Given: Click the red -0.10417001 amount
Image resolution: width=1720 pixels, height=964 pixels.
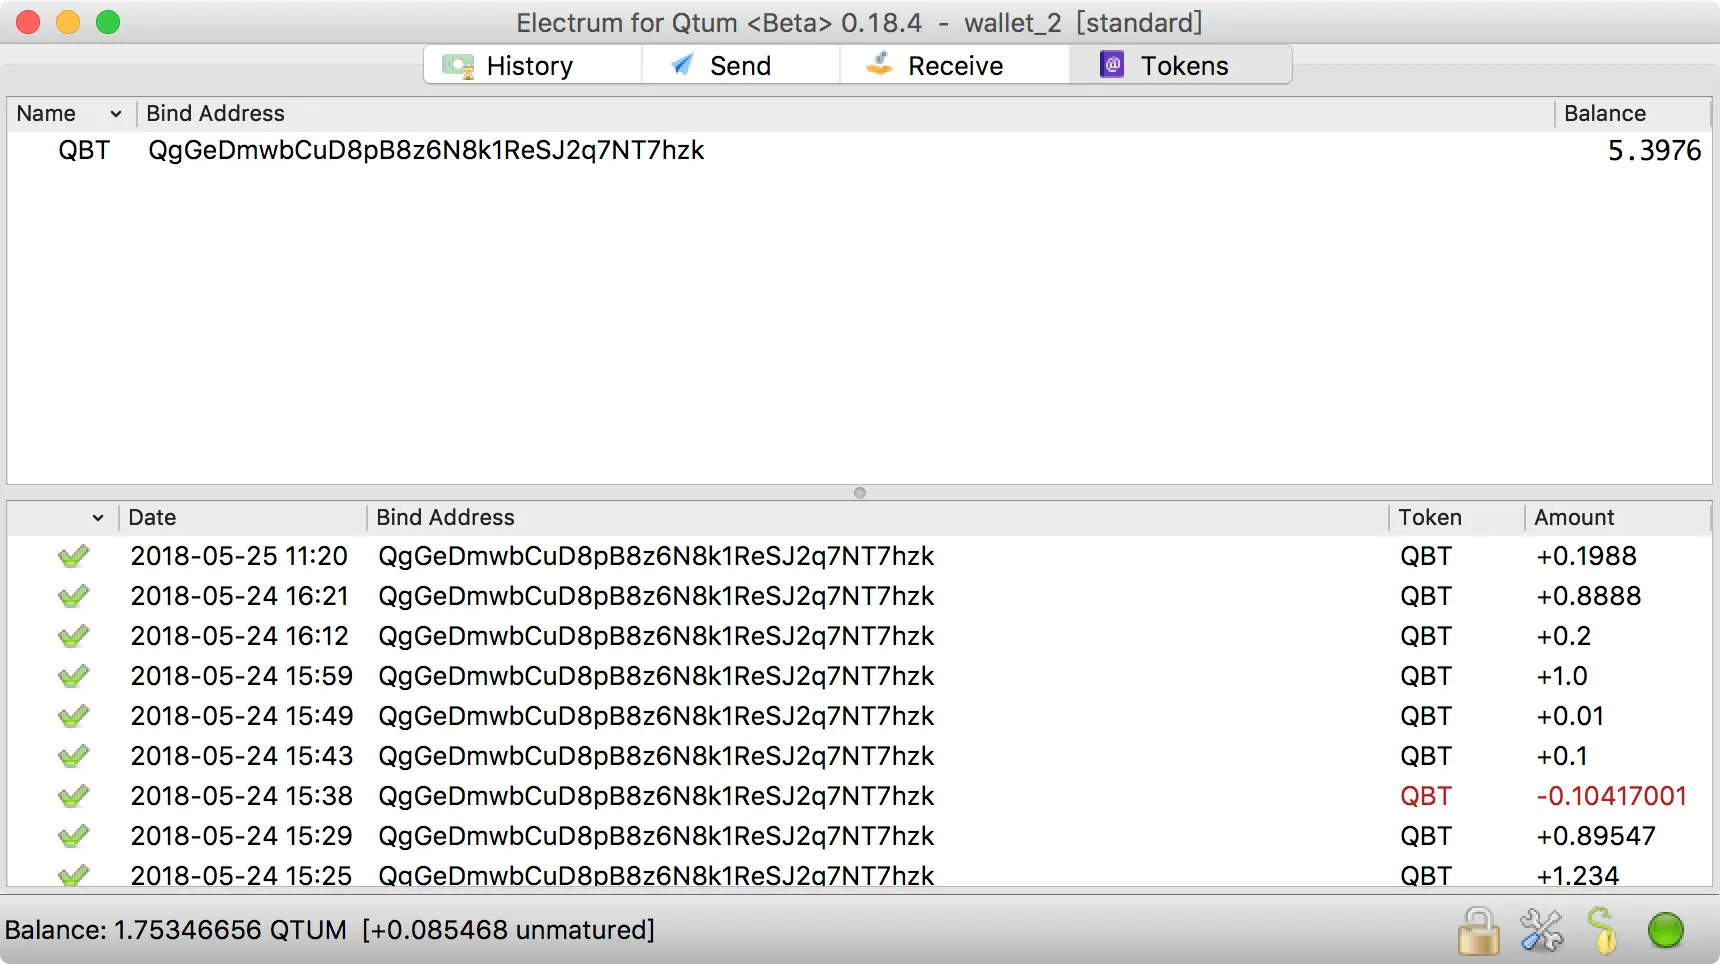Looking at the screenshot, I should coord(1611,796).
